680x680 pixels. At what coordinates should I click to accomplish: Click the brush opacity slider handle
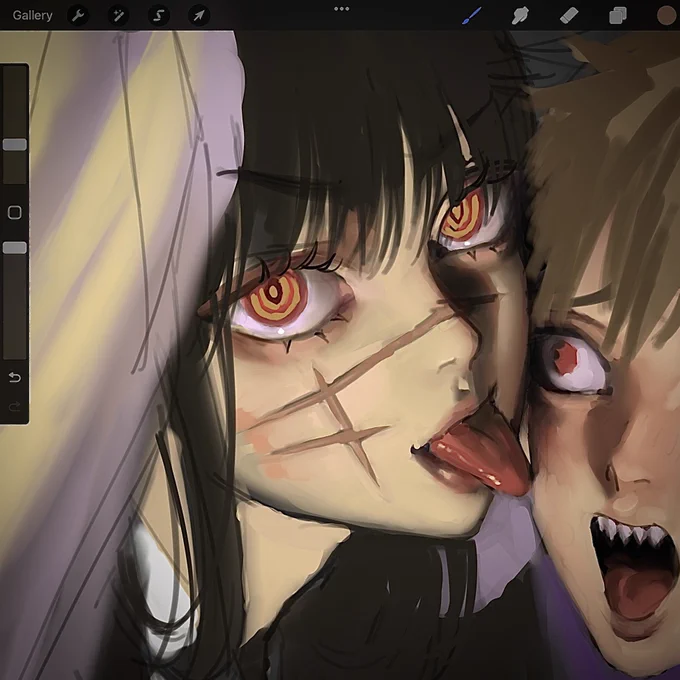[x=15, y=248]
